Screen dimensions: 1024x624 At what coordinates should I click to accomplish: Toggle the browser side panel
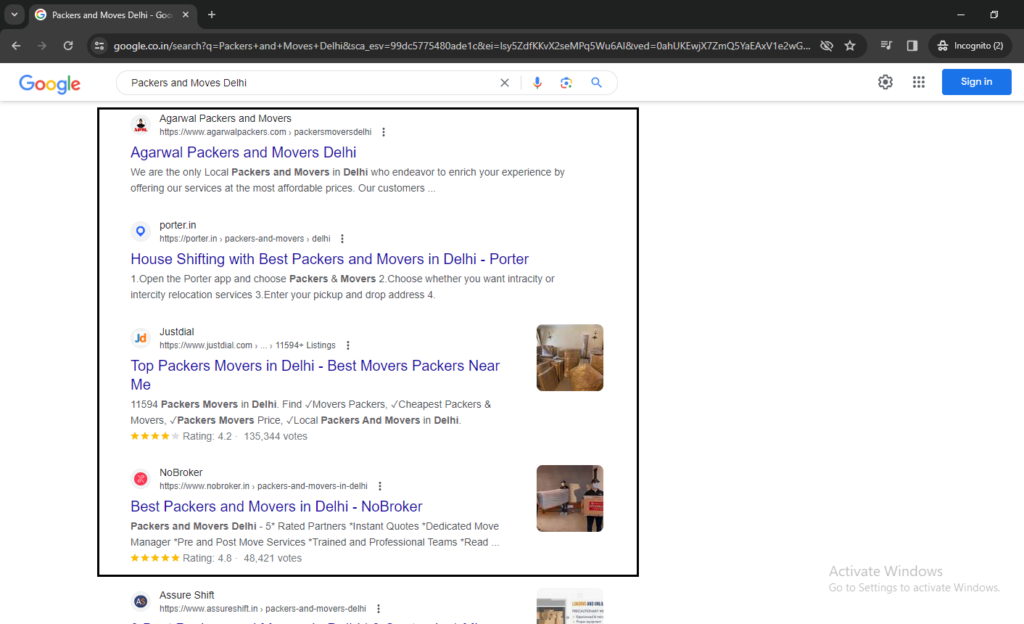(x=912, y=46)
